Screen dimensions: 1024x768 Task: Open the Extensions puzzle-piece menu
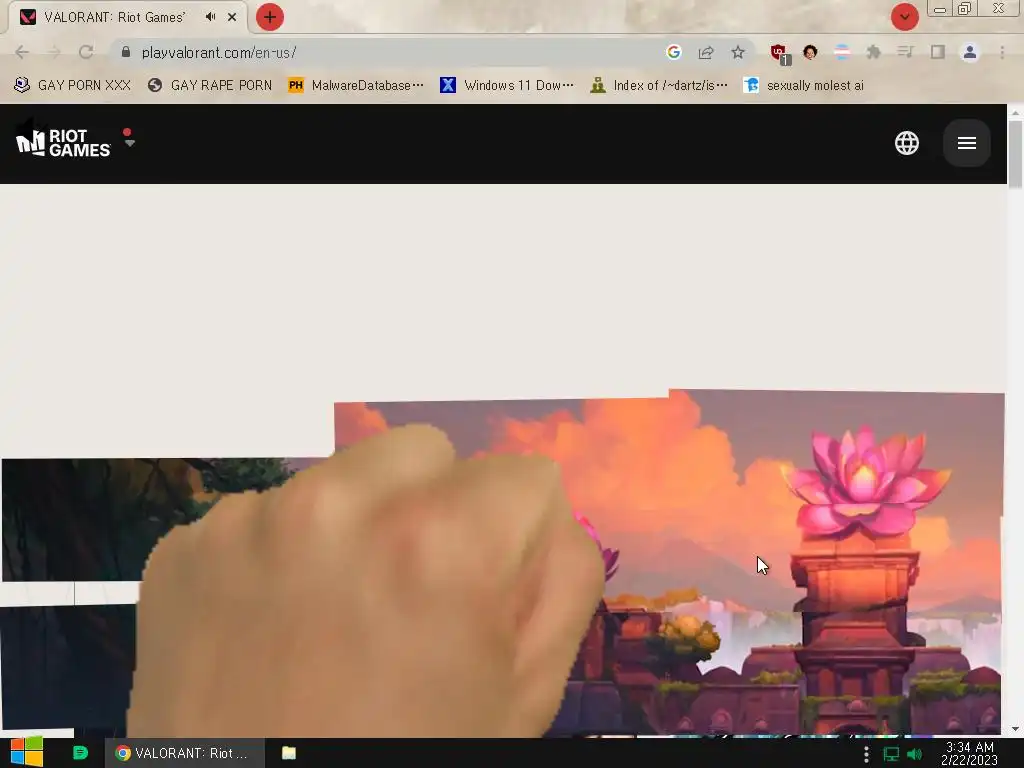tap(874, 52)
